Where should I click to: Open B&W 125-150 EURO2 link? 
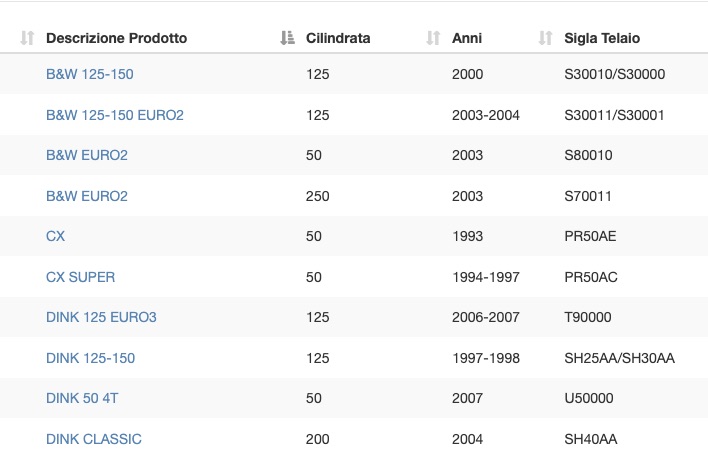pyautogui.click(x=115, y=115)
